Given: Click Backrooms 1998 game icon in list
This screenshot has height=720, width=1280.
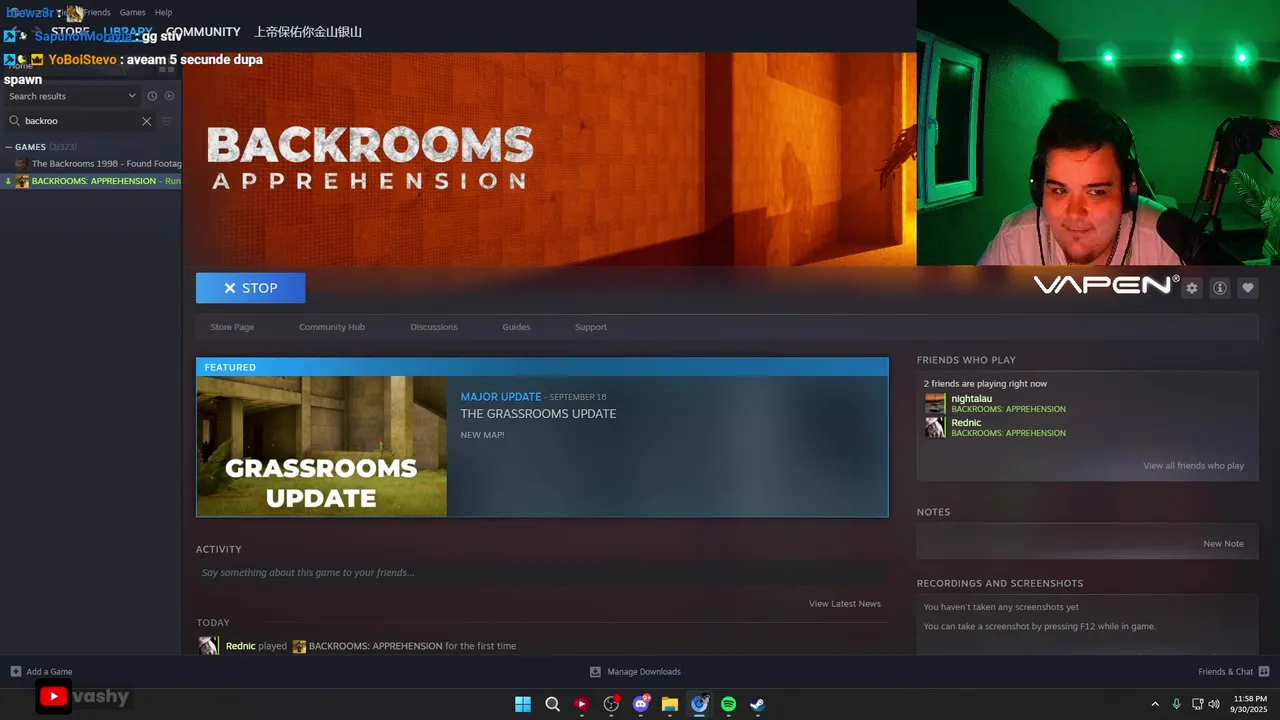Looking at the screenshot, I should (21, 163).
